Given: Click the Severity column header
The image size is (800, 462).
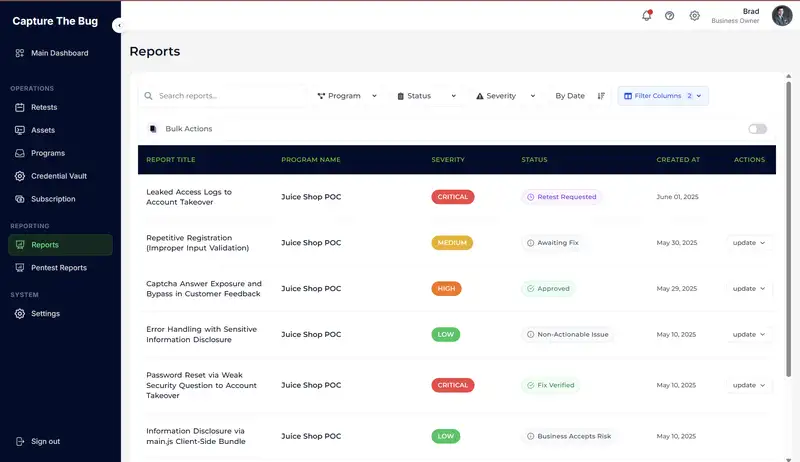Looking at the screenshot, I should (x=448, y=160).
